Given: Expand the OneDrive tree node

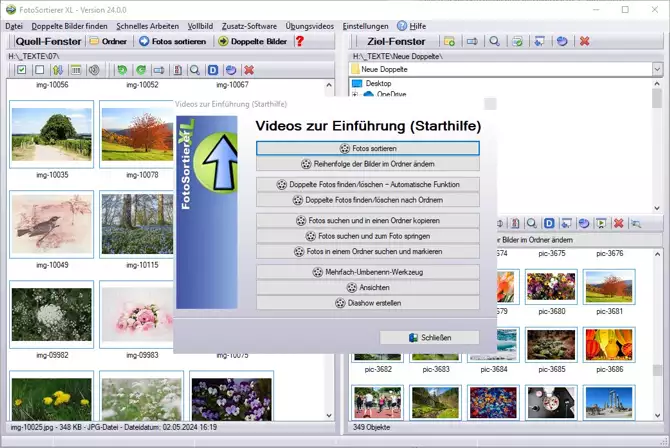Looking at the screenshot, I should 356,94.
